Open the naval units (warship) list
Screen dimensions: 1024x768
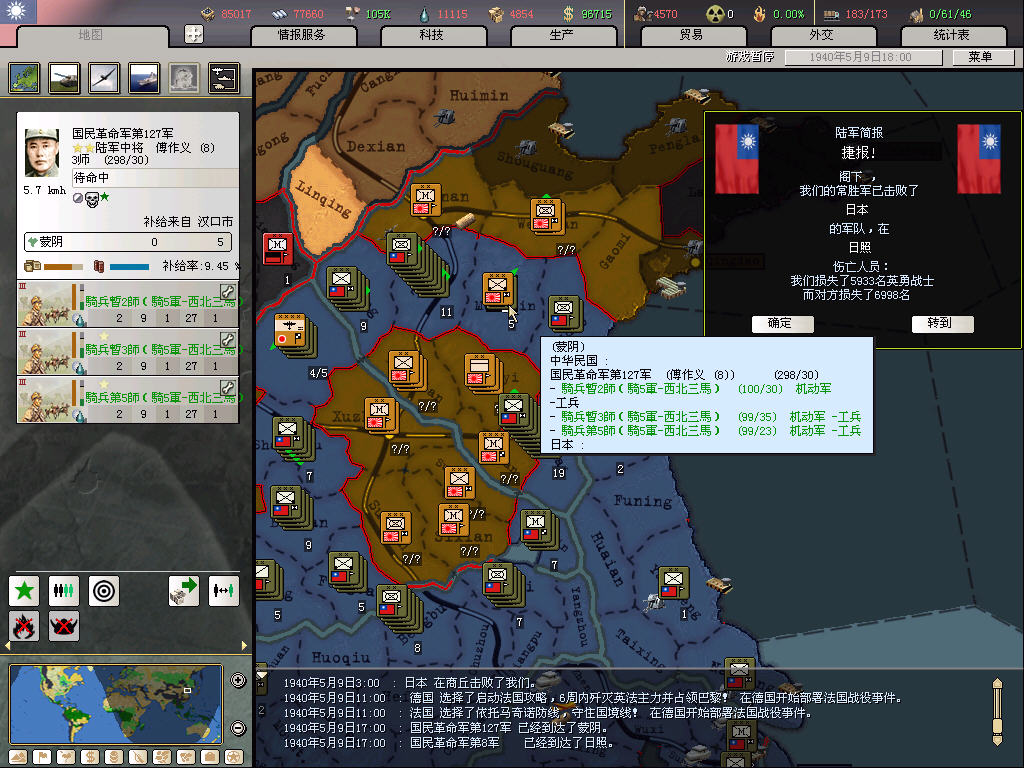(x=144, y=78)
